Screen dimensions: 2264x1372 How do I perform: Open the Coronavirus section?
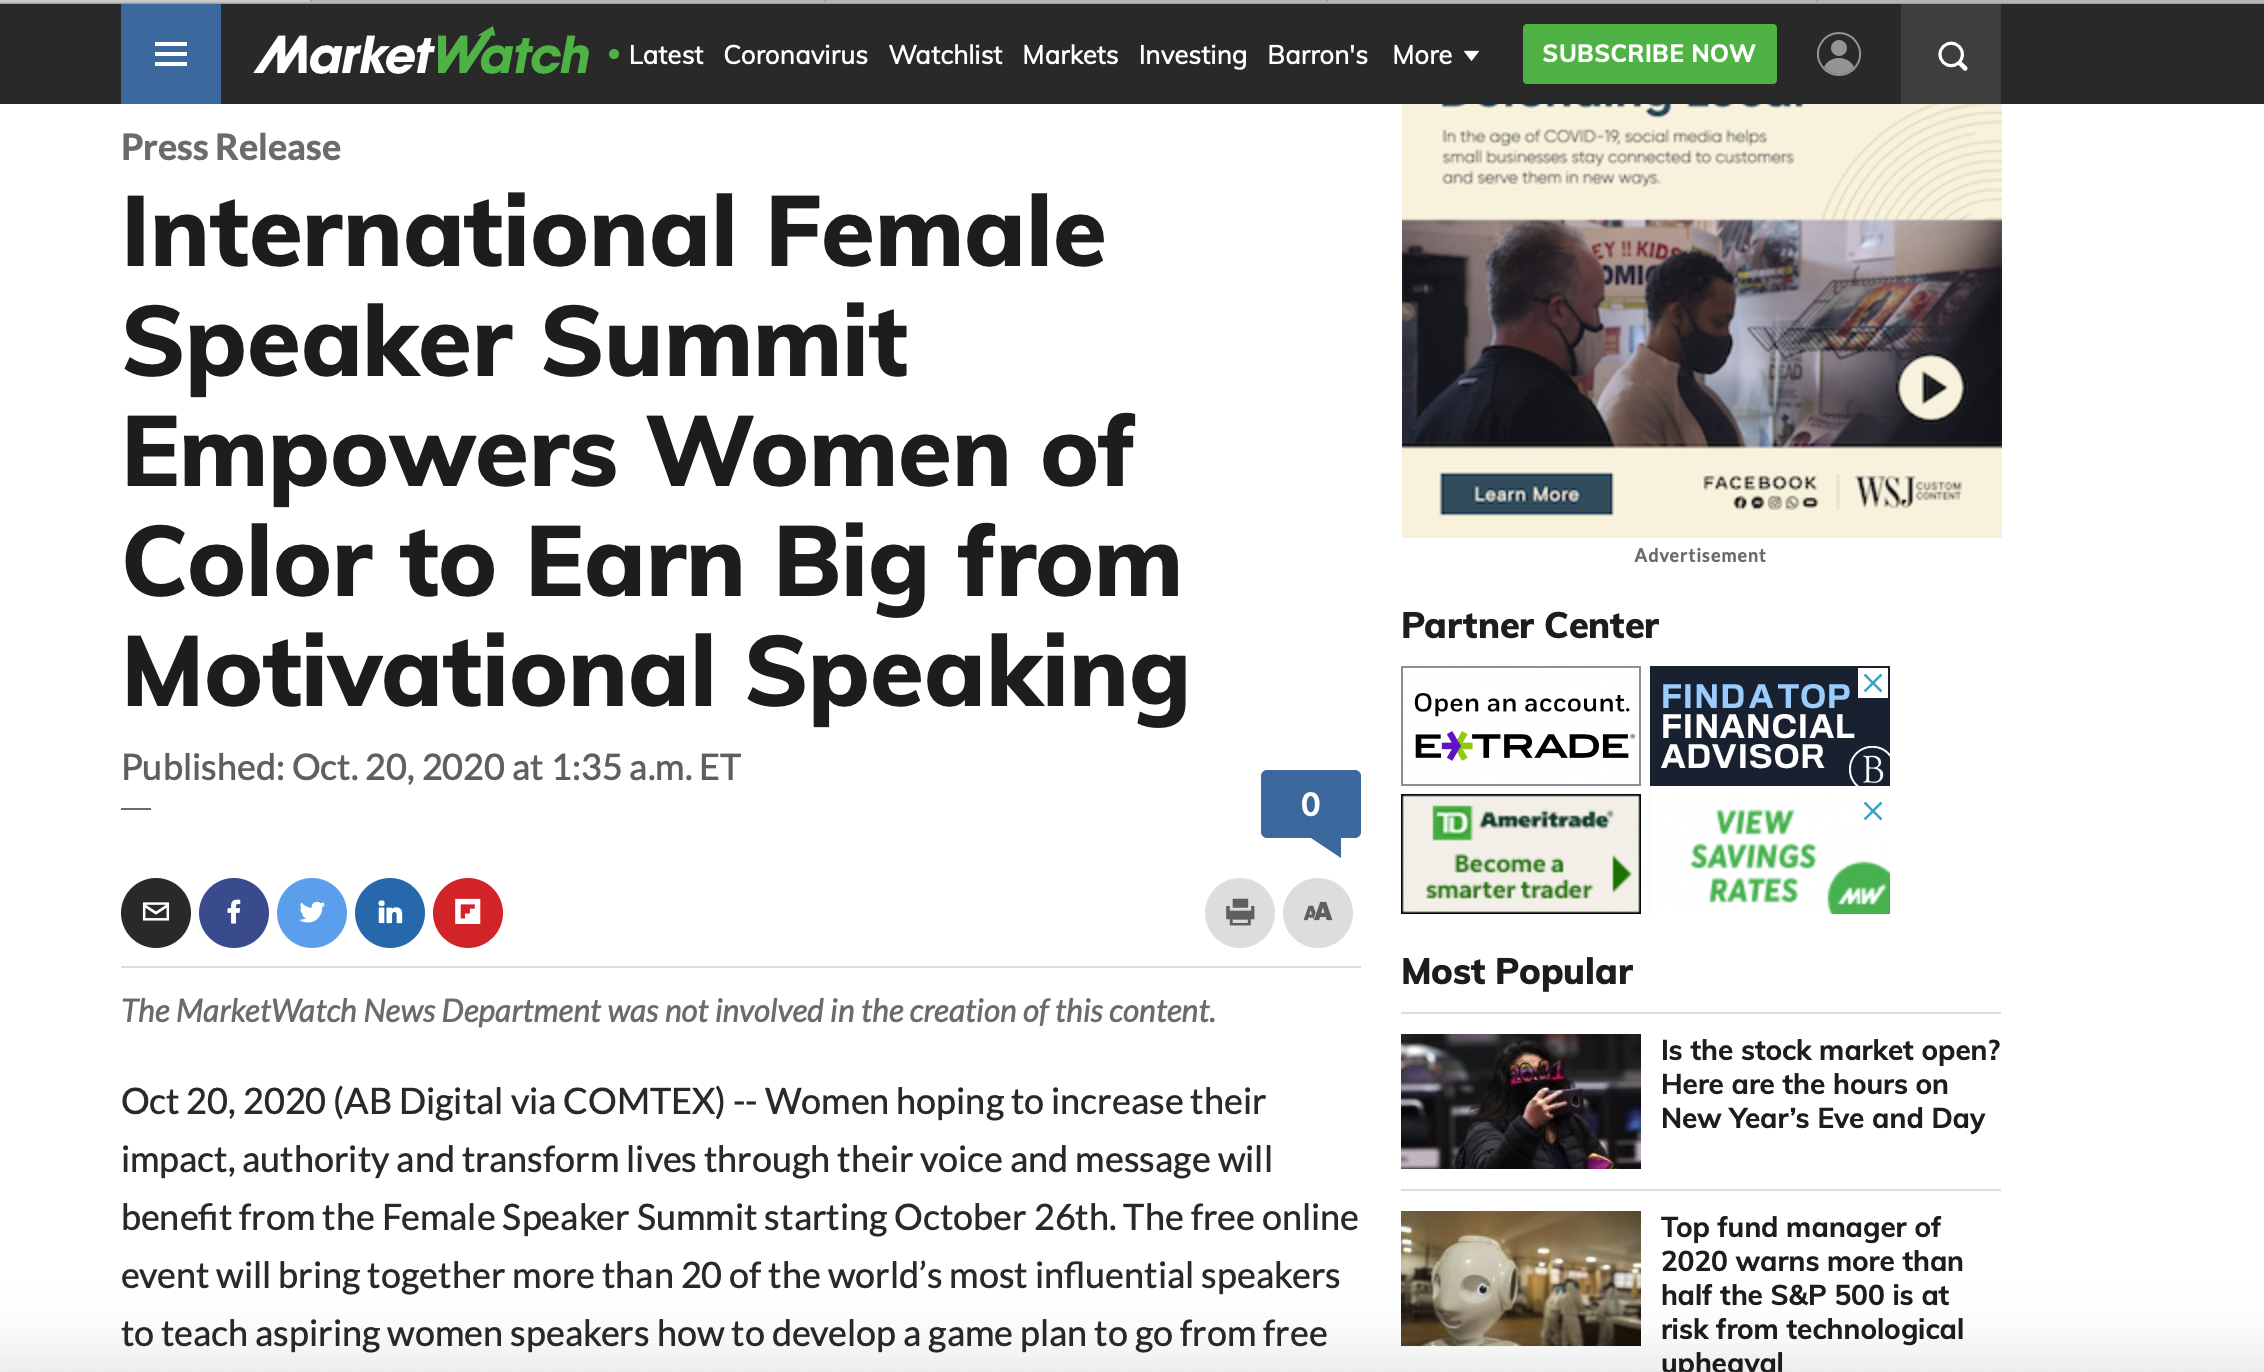tap(796, 55)
